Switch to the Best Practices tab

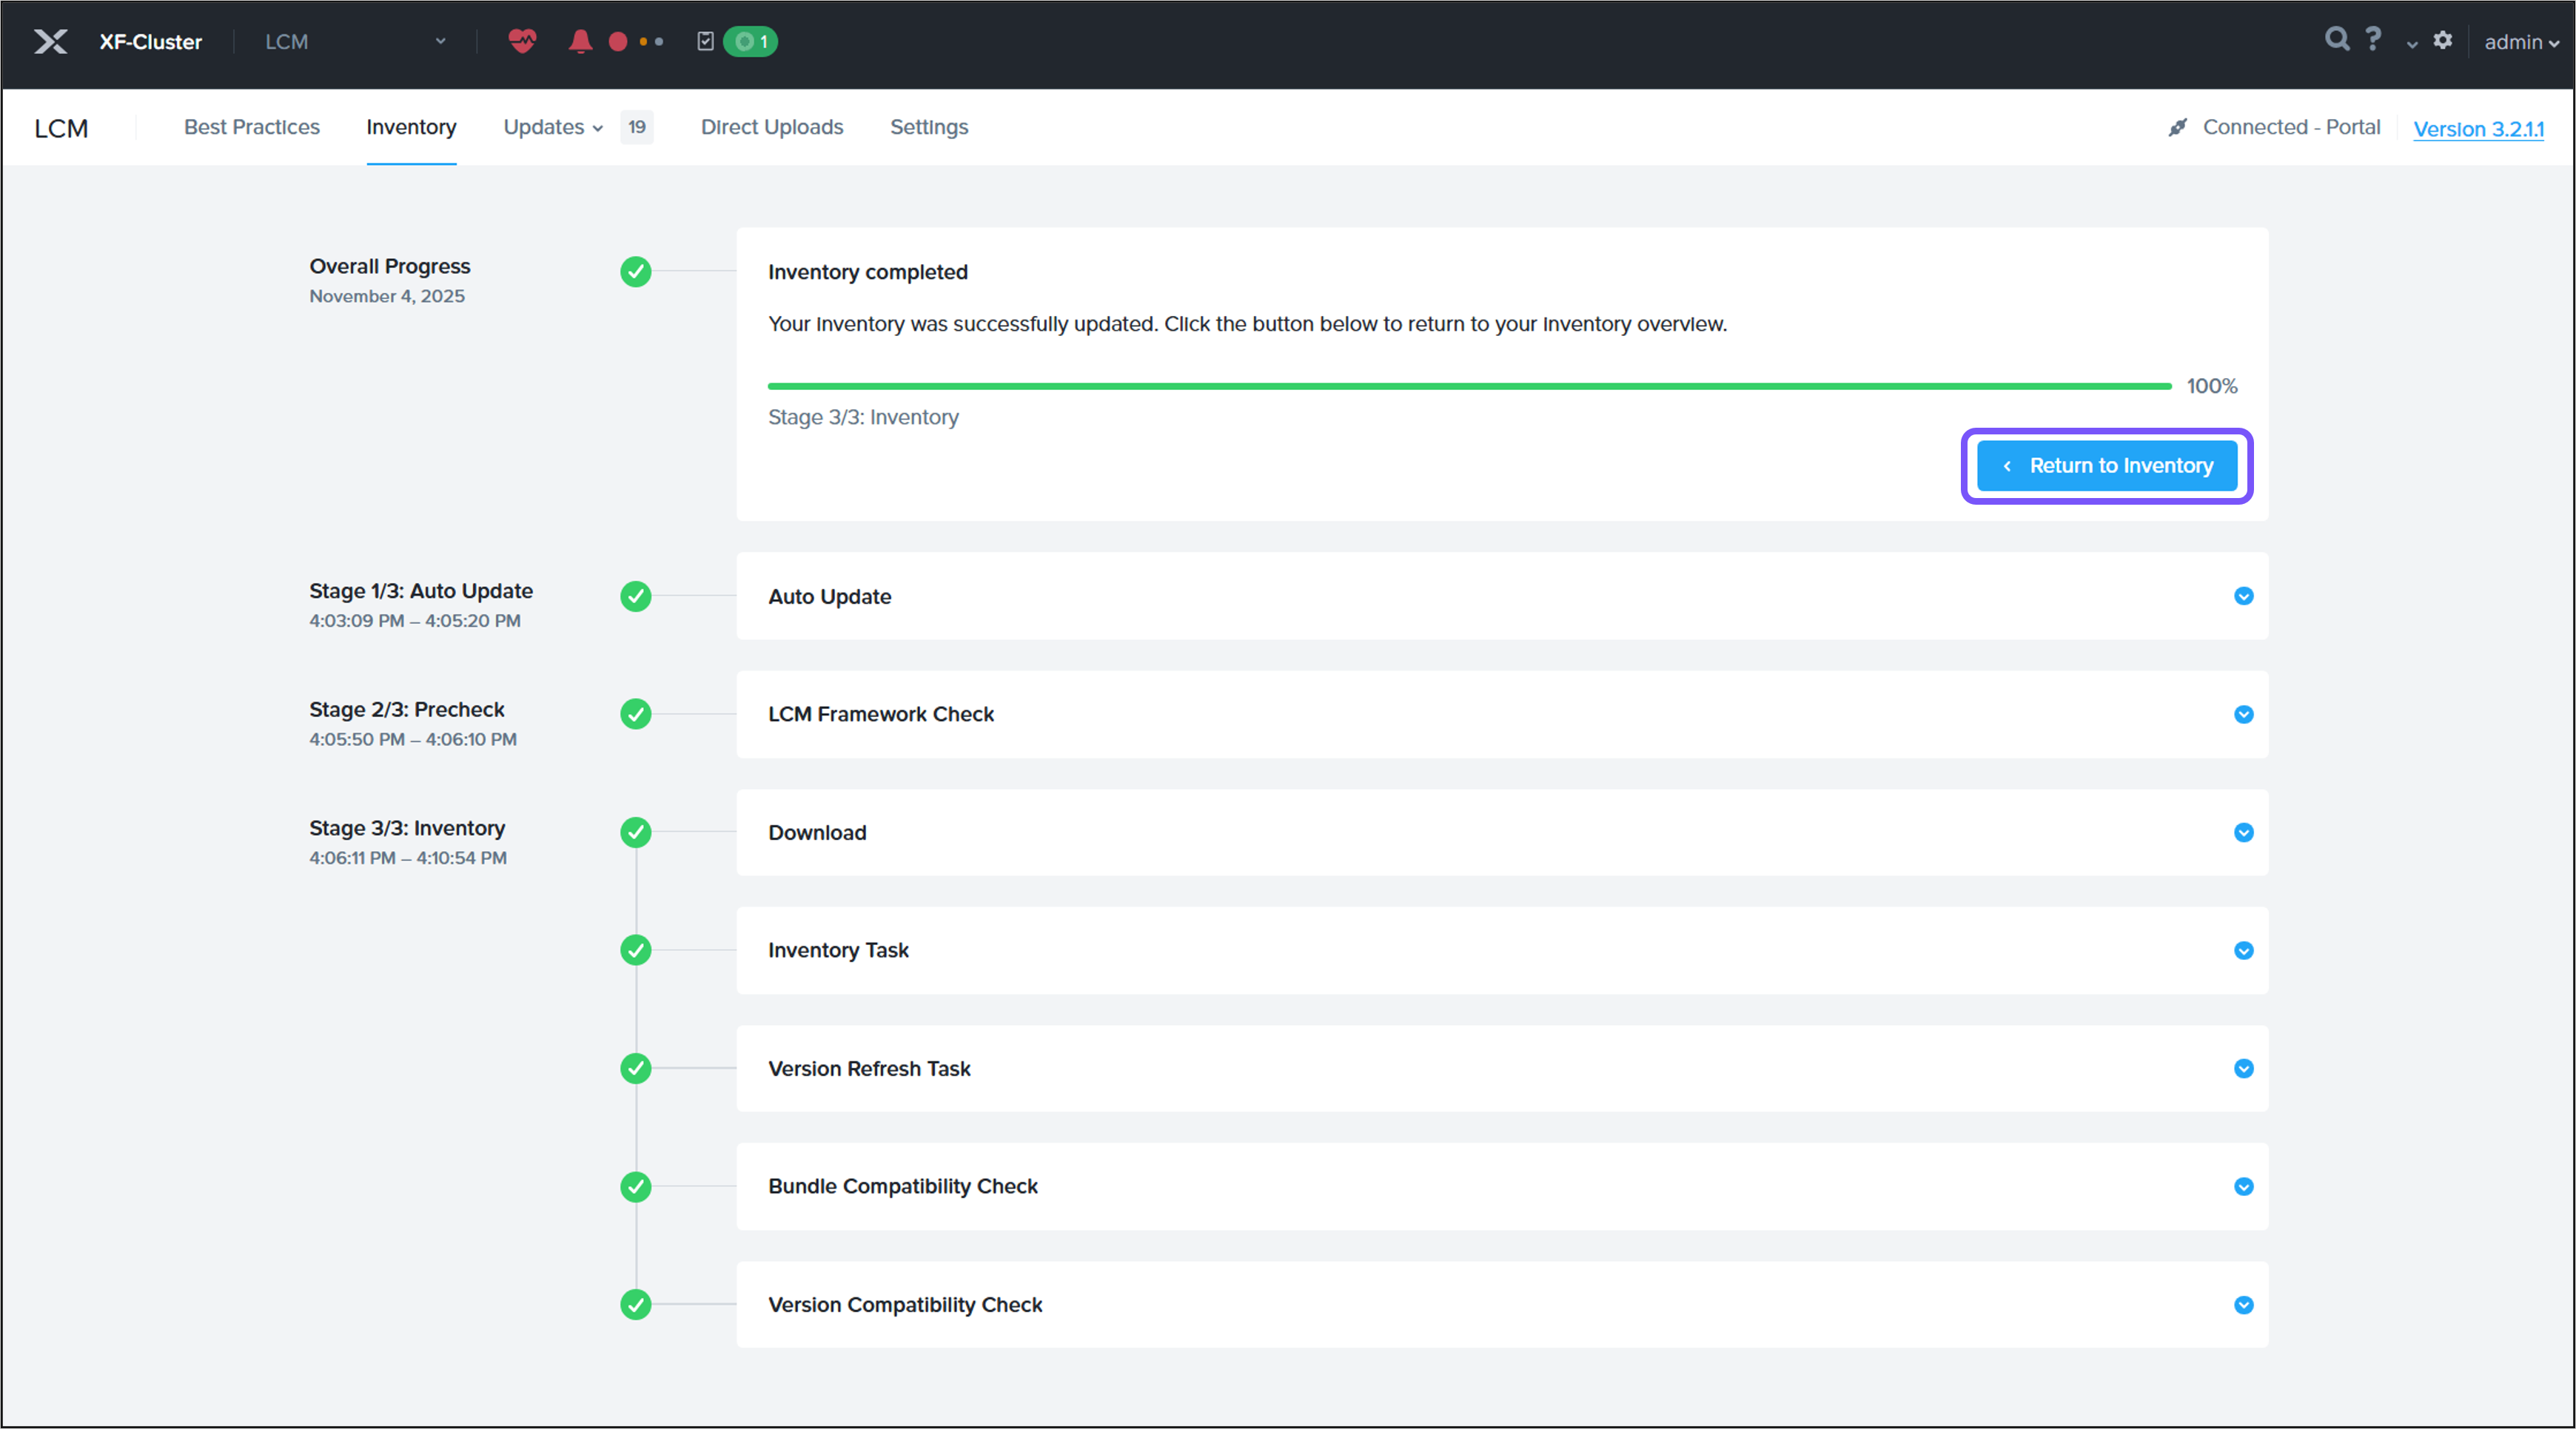tap(252, 127)
